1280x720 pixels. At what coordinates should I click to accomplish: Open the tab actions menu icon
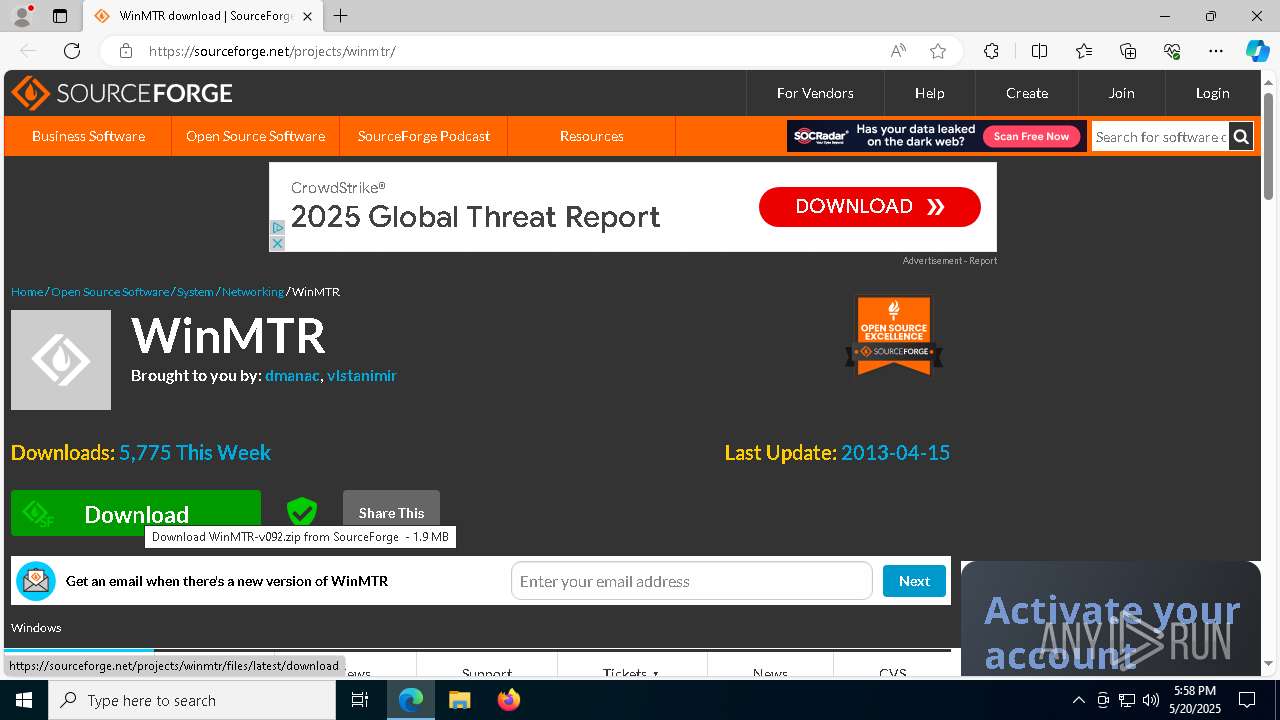(60, 16)
